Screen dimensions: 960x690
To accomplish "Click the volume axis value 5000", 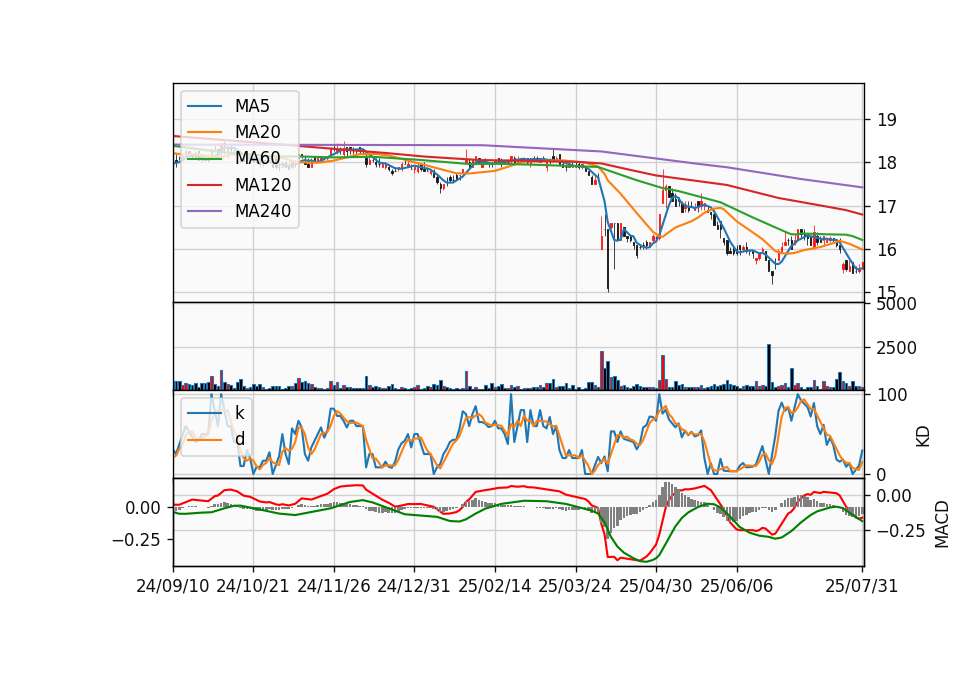I will 897,304.
